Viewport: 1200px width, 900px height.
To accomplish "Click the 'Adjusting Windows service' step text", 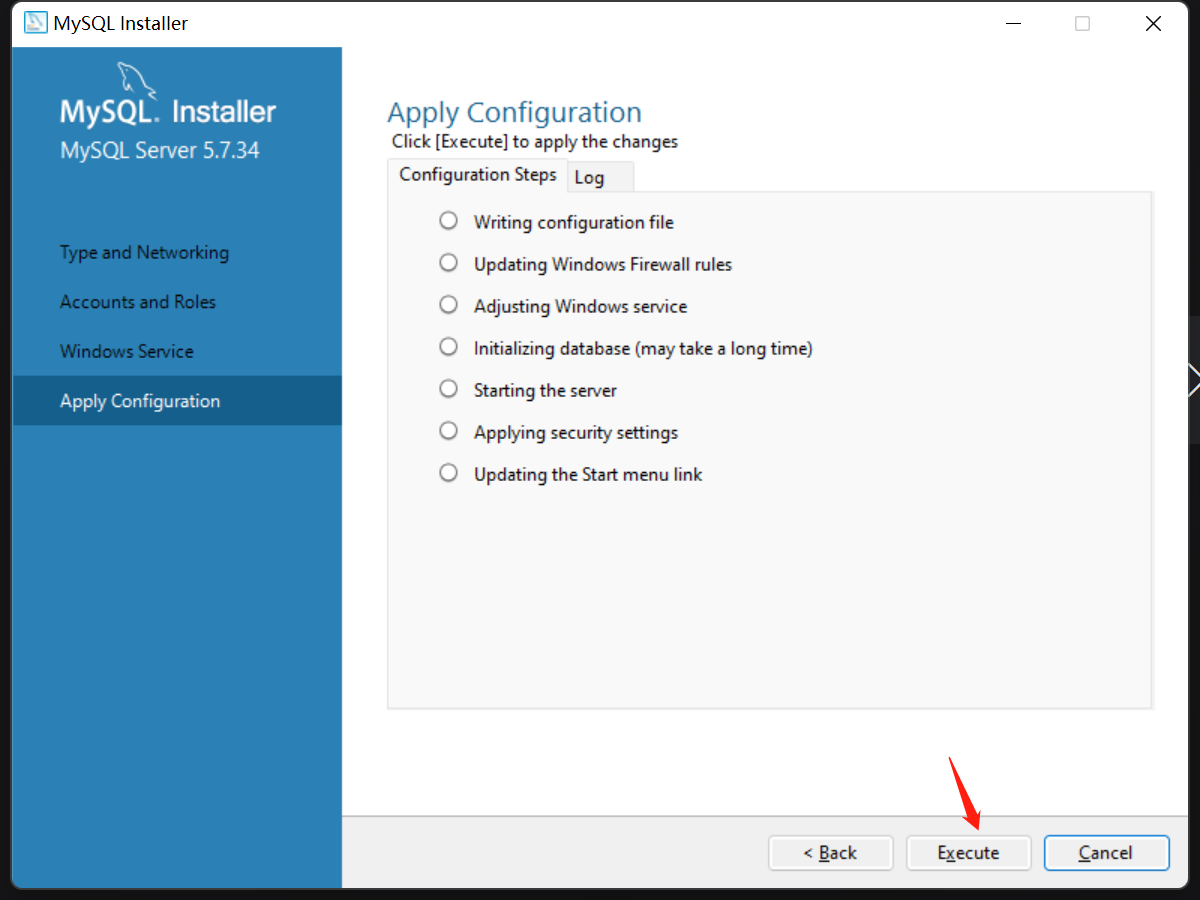I will point(581,307).
